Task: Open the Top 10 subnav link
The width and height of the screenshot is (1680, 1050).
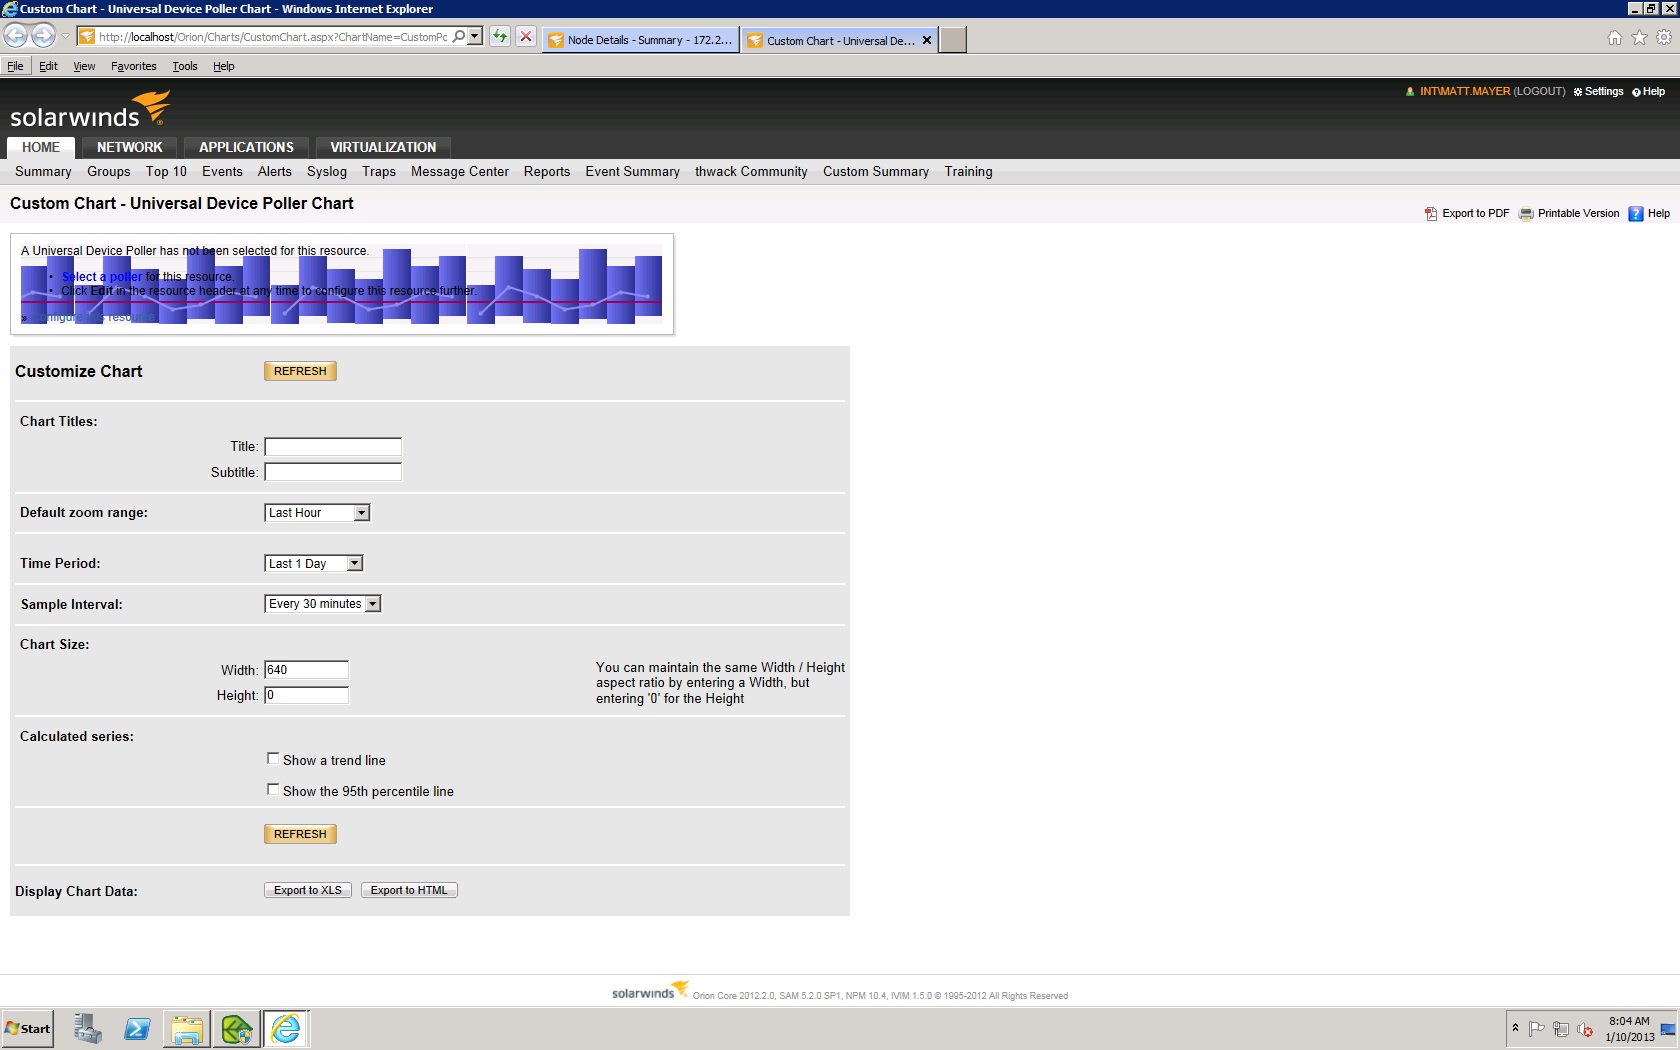Action: point(166,172)
